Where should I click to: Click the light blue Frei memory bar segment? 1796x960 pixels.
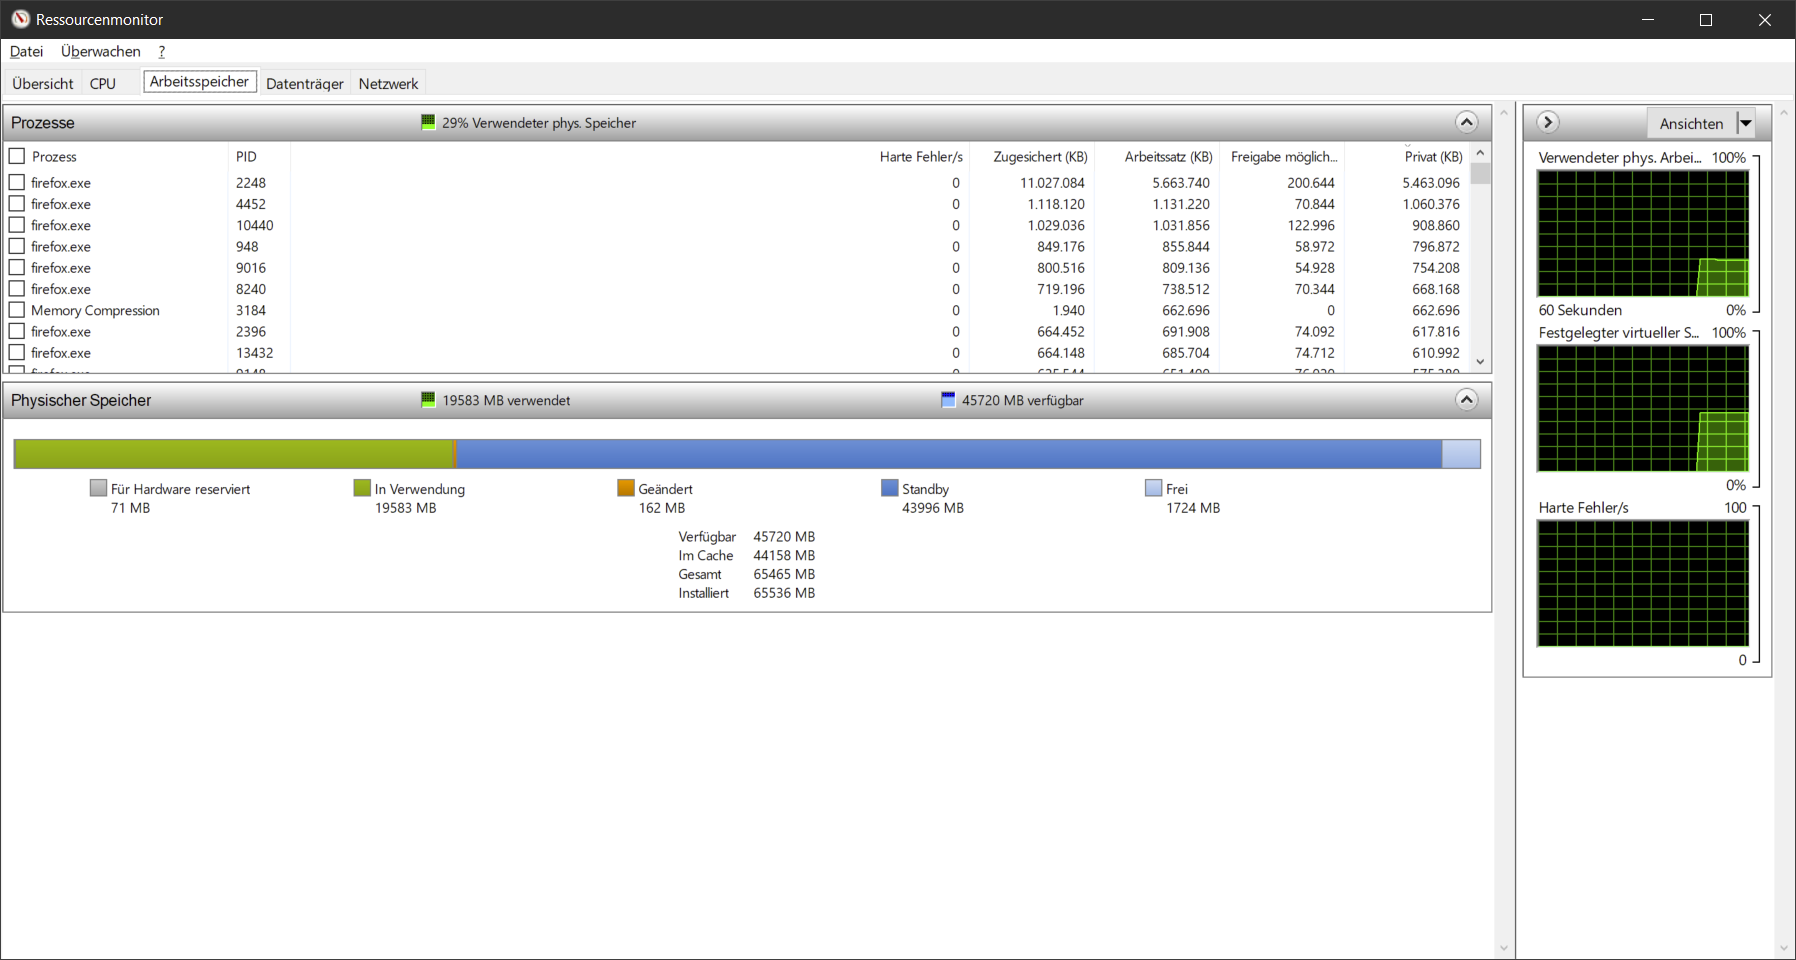coord(1461,454)
